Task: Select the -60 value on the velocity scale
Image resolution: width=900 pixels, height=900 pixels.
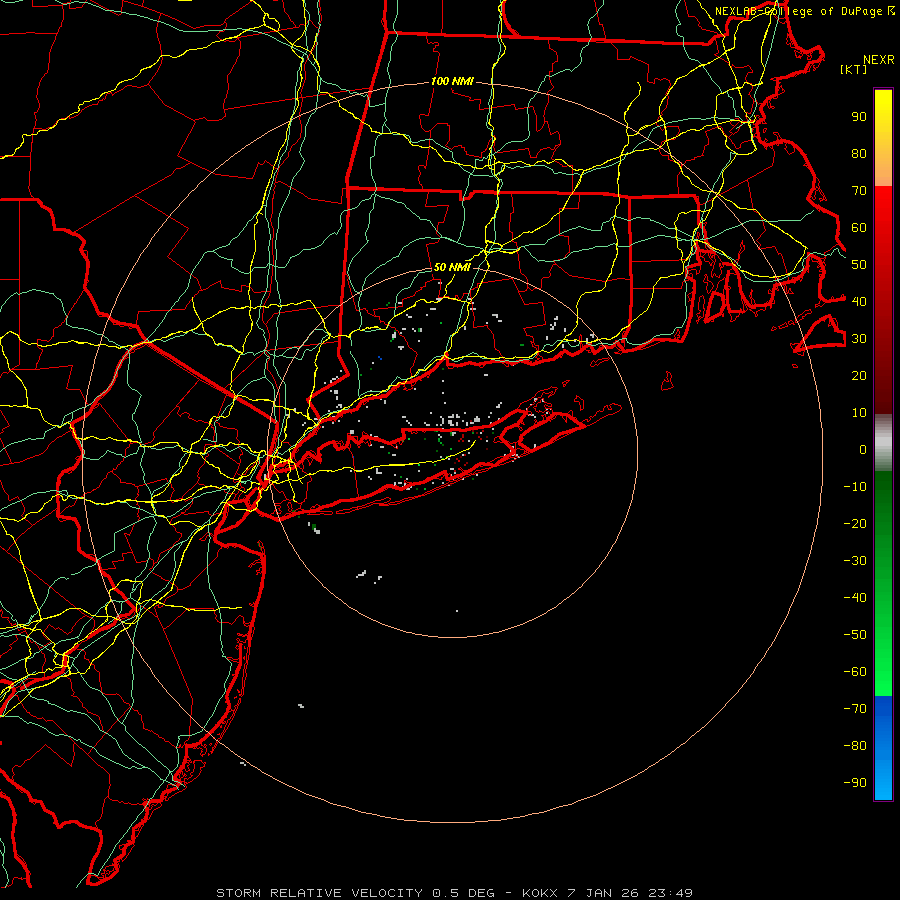Action: coord(855,672)
